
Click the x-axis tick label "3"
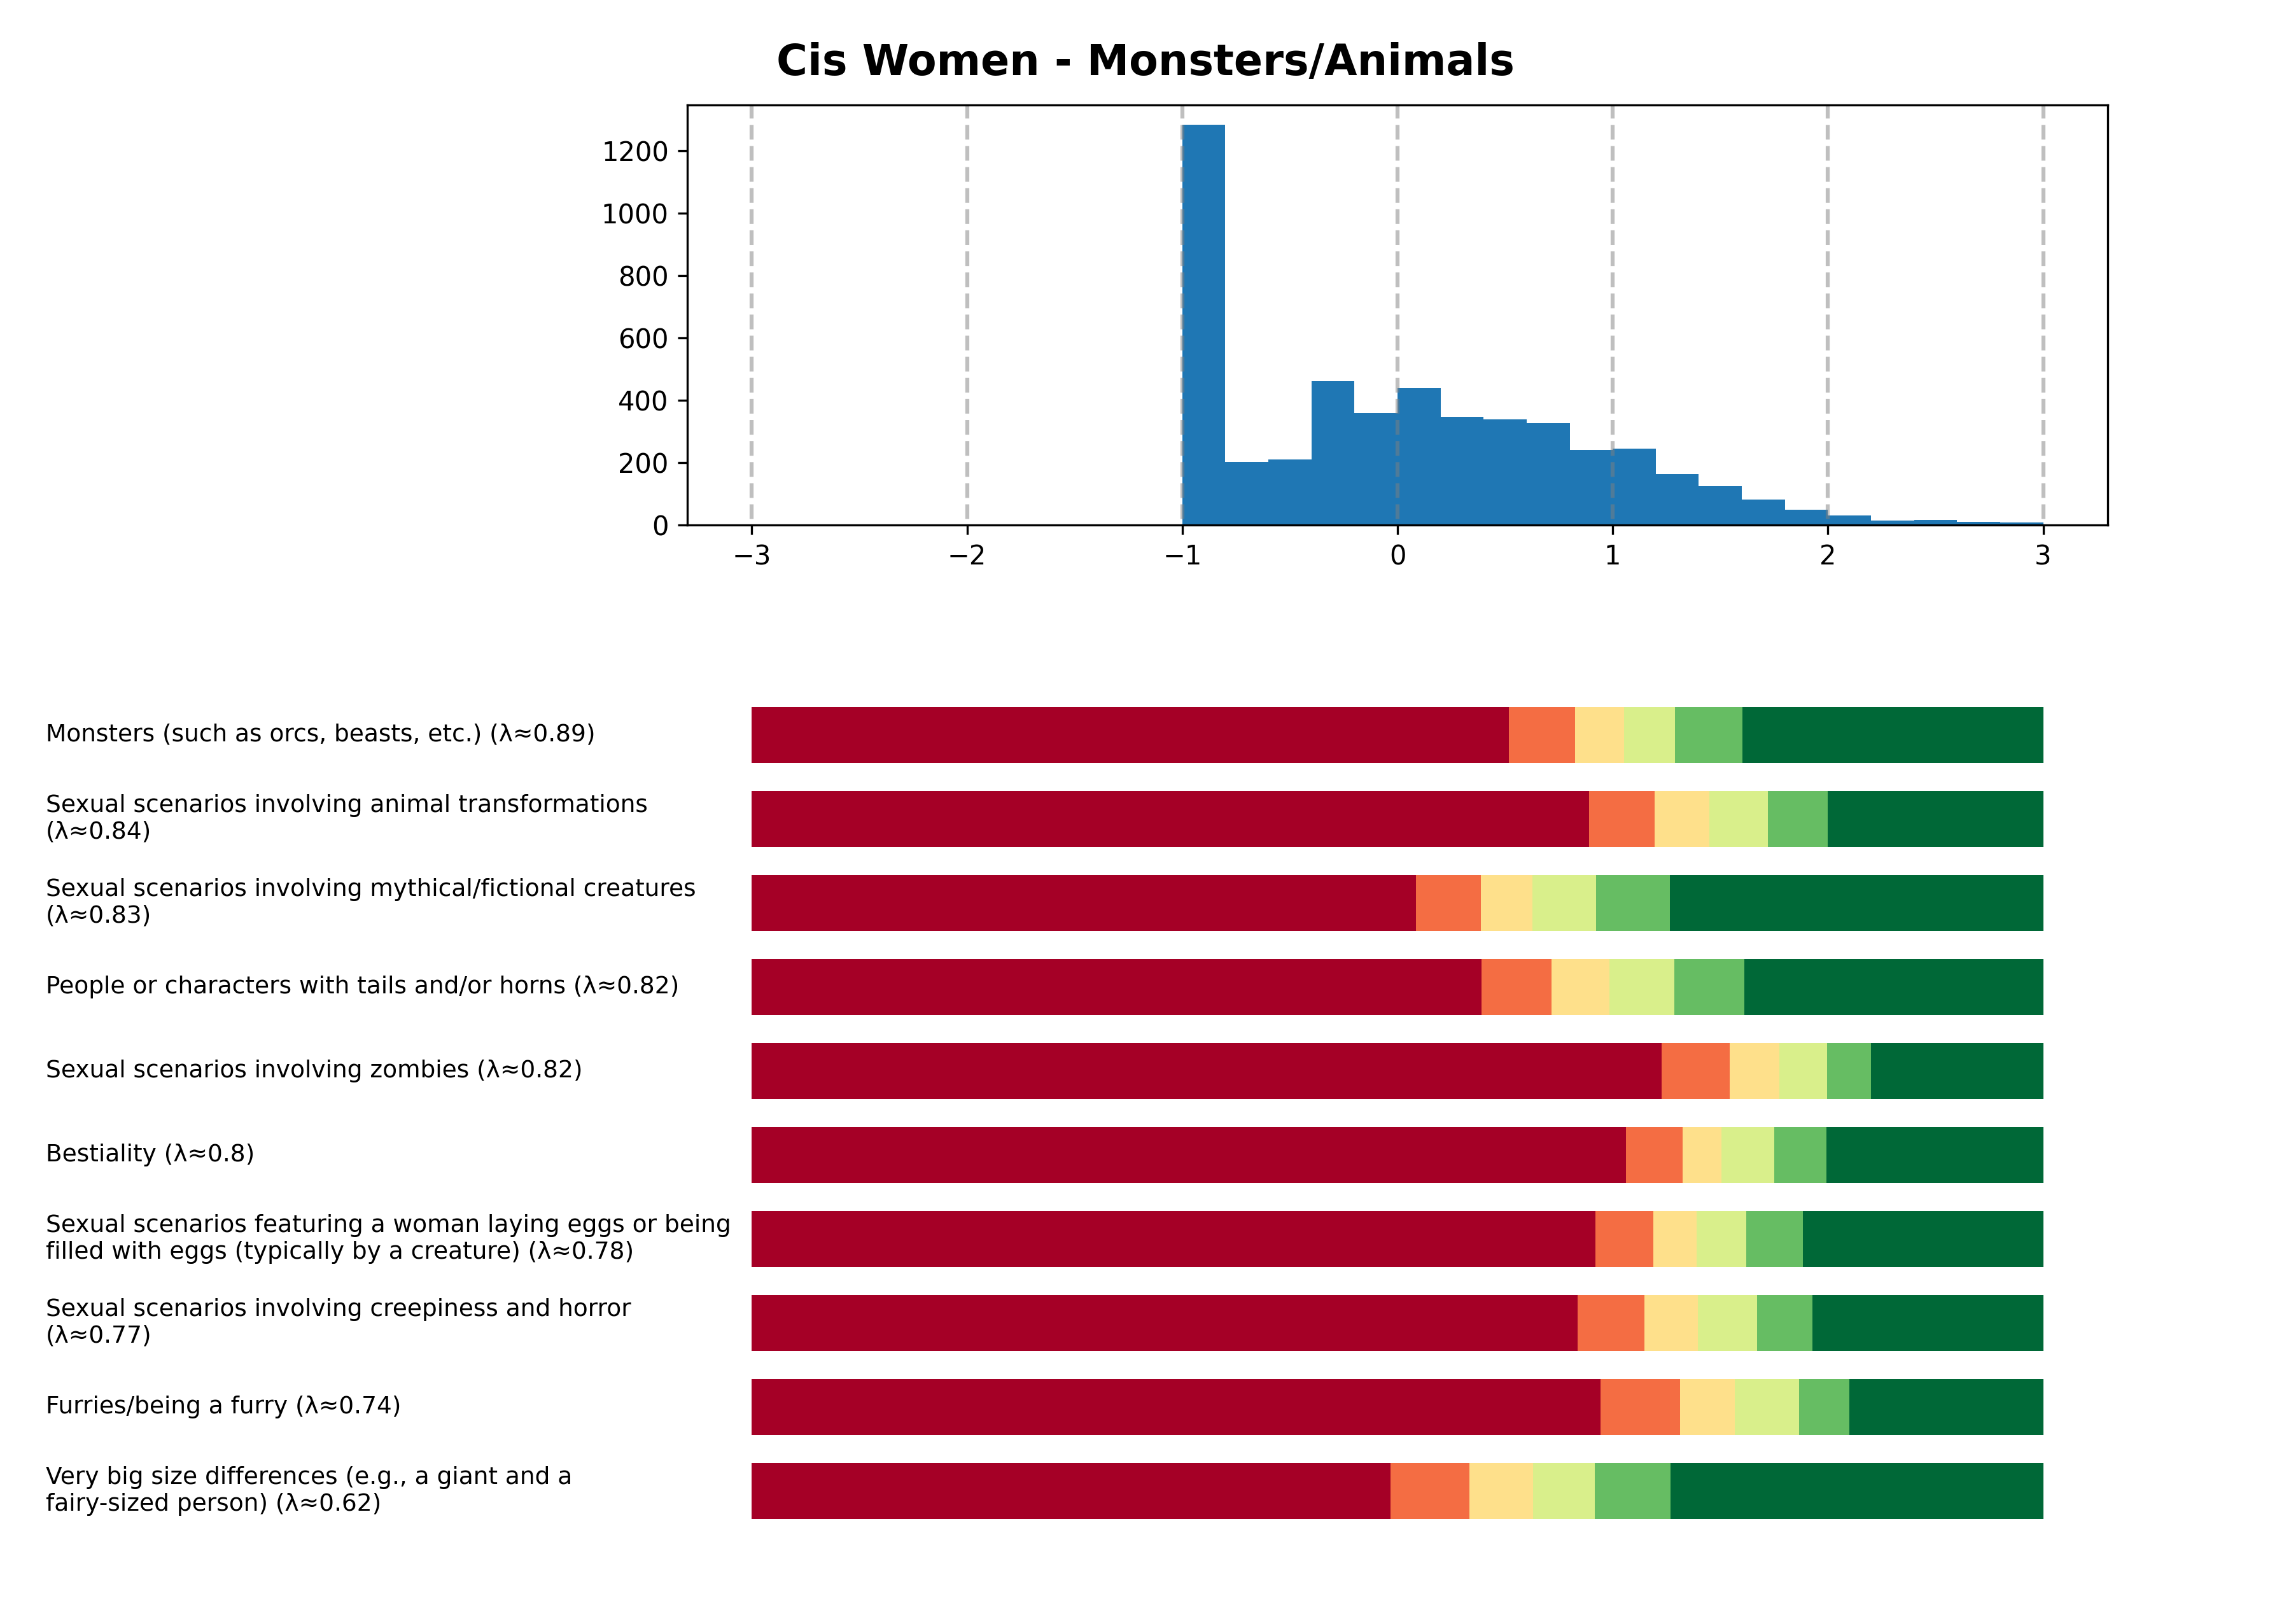click(2042, 556)
